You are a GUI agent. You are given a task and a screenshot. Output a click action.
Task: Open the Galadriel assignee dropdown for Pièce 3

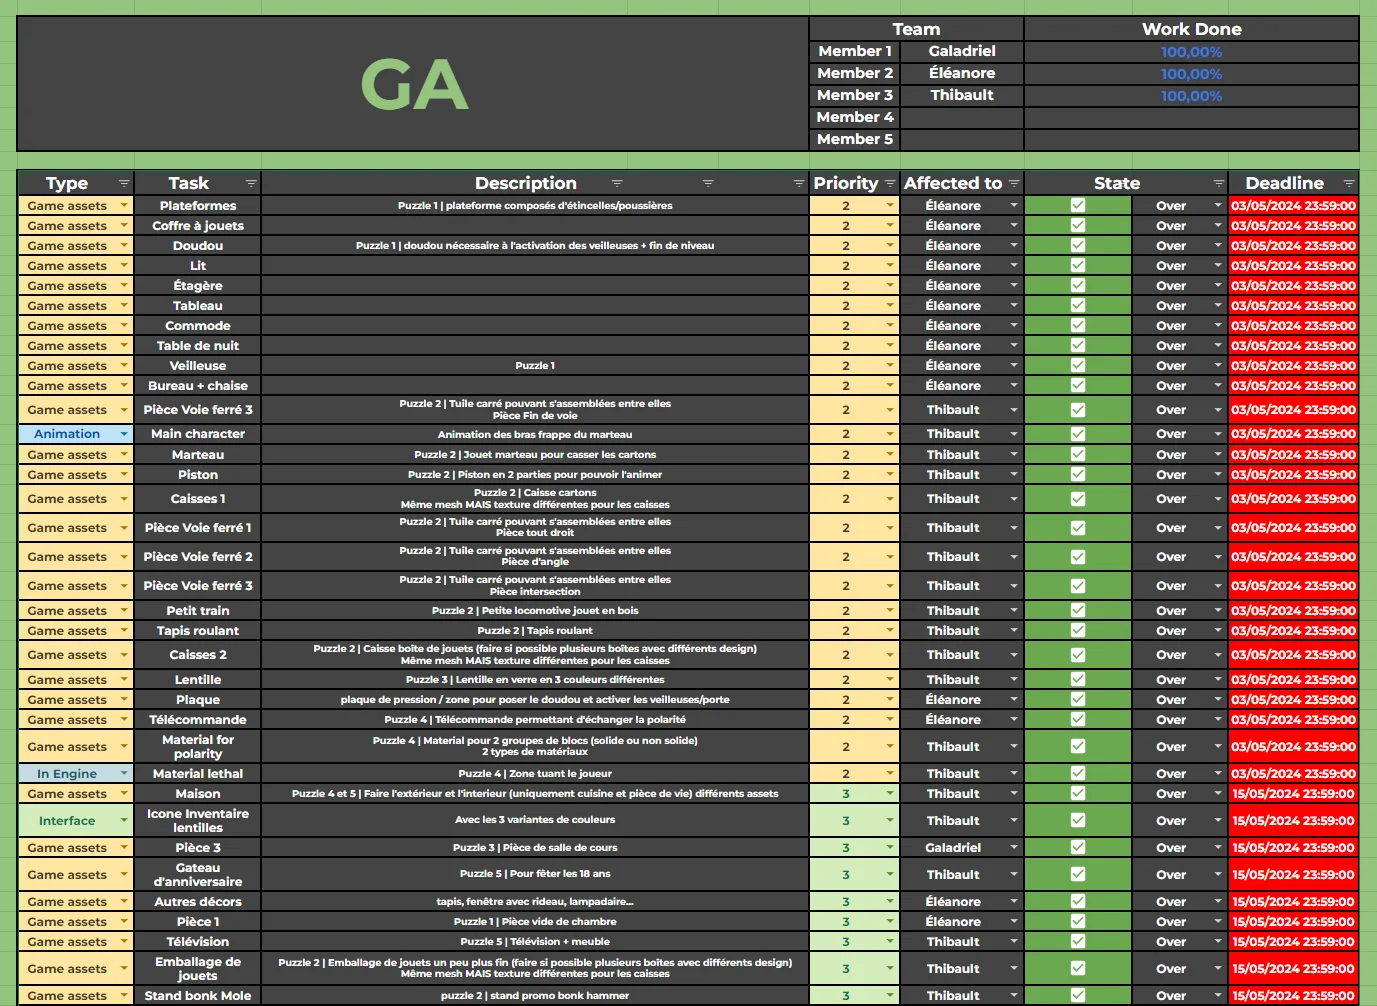tap(1014, 847)
